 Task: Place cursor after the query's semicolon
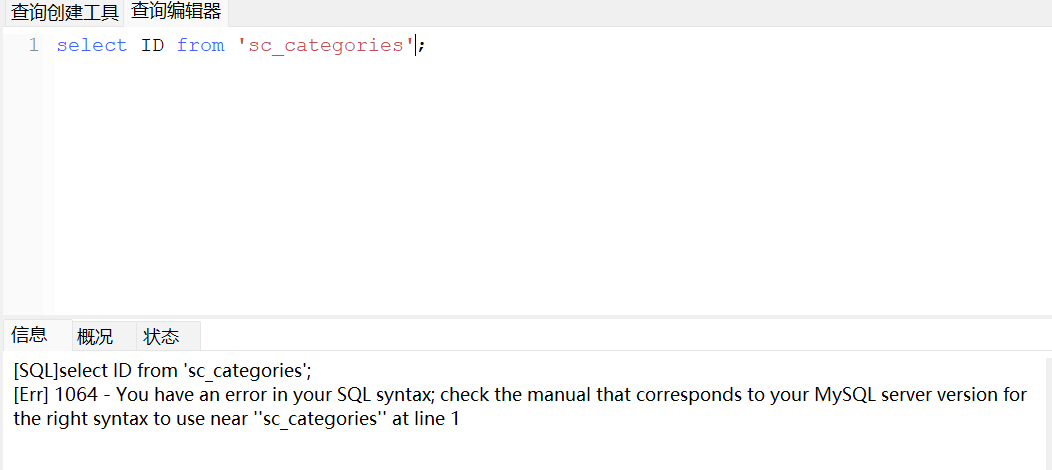(x=427, y=45)
